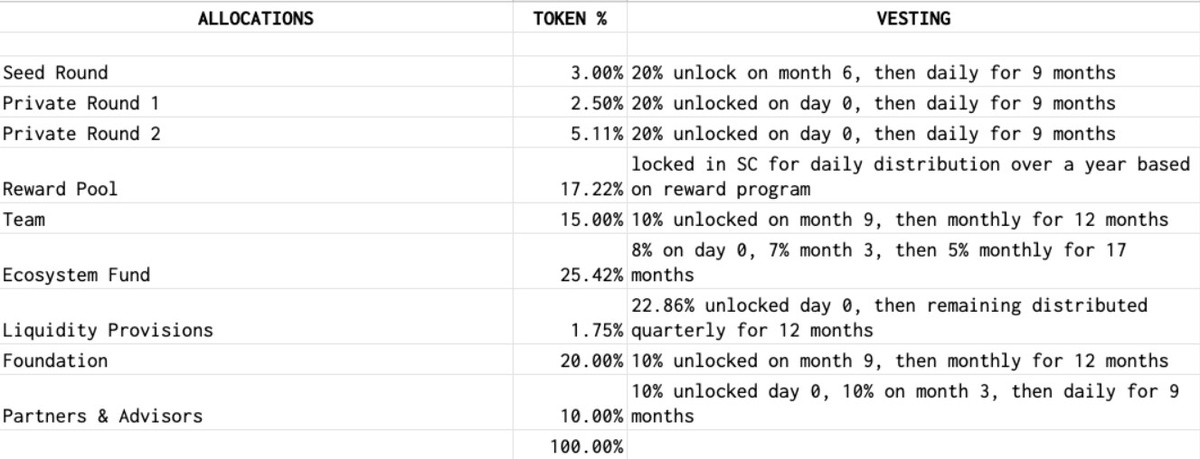Click the ALLOCATIONS column header cell

coord(257,18)
